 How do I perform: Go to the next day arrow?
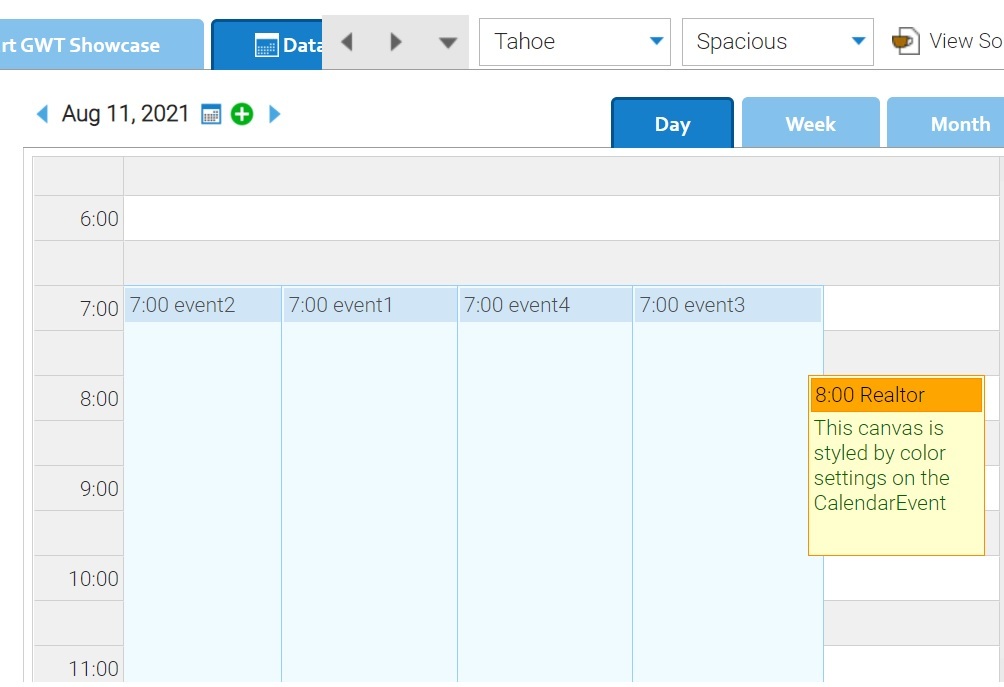point(275,114)
